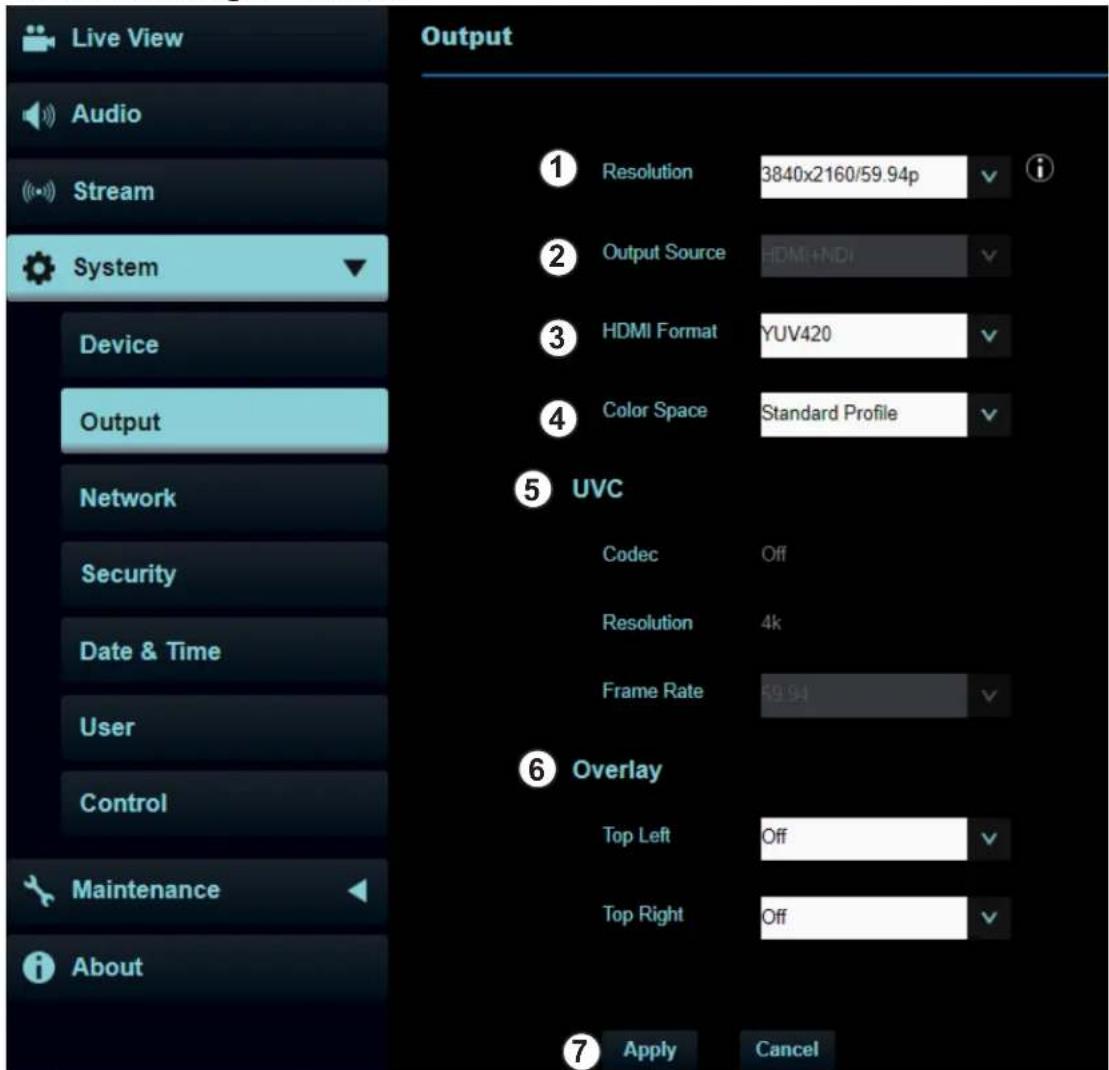
Task: Open the Live View page
Action: 197,39
